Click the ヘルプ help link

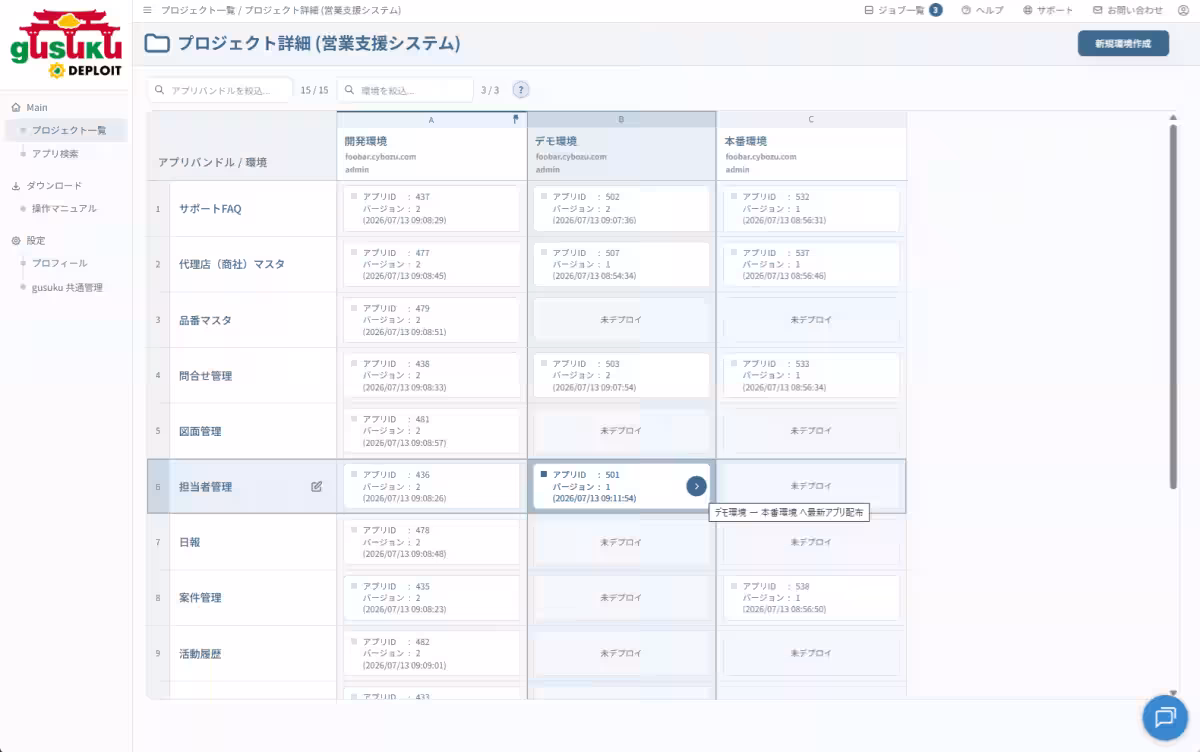982,10
